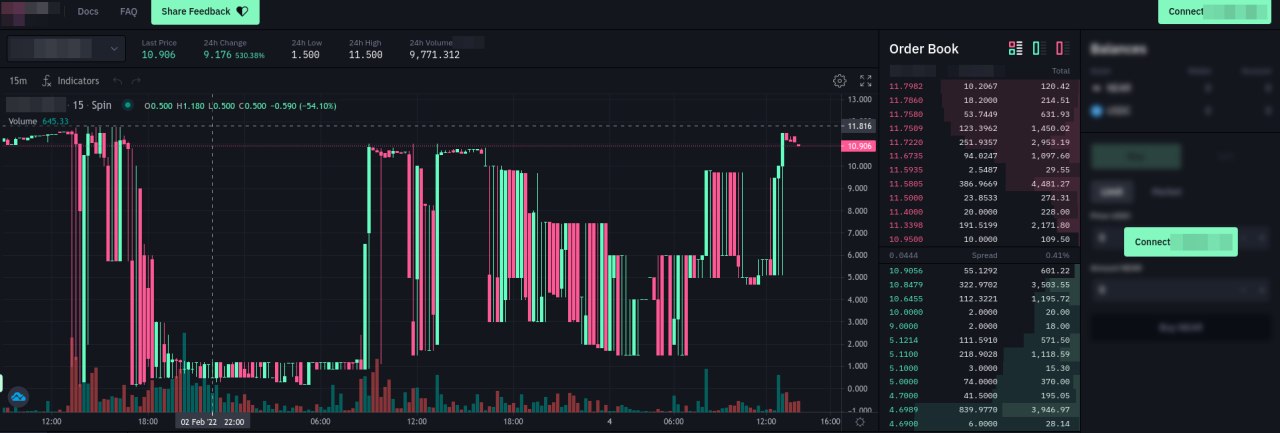Viewport: 1280px width, 433px height.
Task: Open chart settings gear icon
Action: click(840, 81)
